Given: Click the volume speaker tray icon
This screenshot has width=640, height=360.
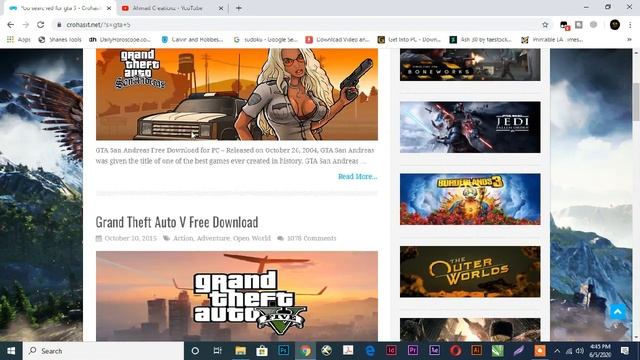Looking at the screenshot, I should (x=580, y=351).
